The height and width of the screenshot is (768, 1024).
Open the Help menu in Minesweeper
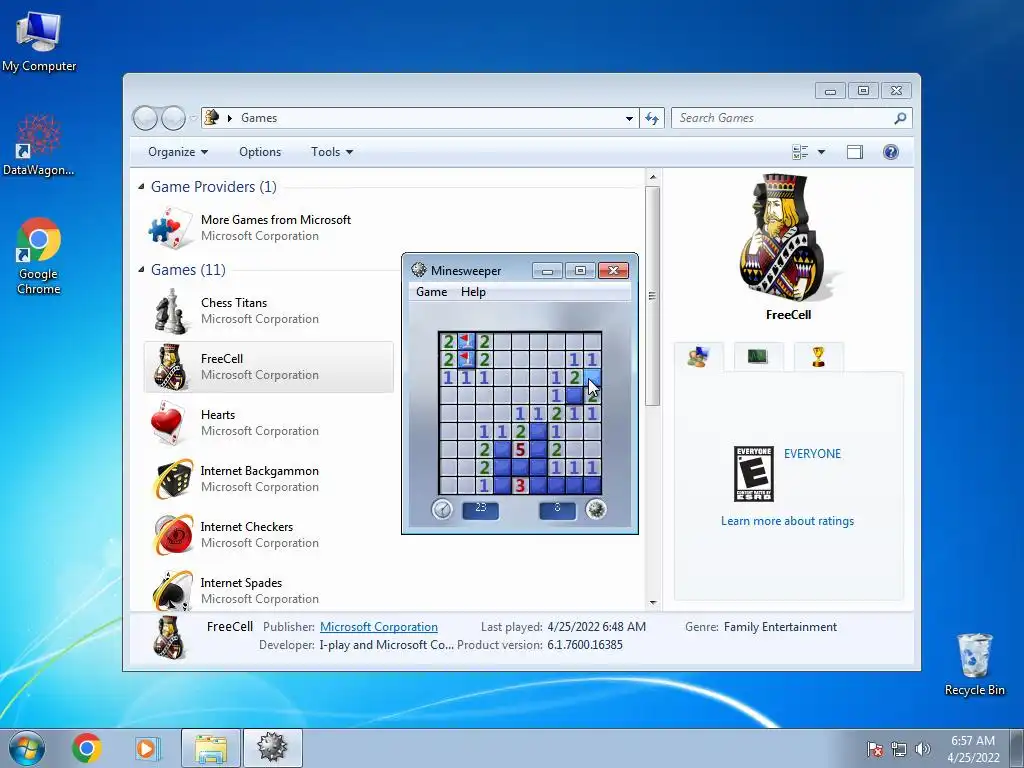pos(473,292)
